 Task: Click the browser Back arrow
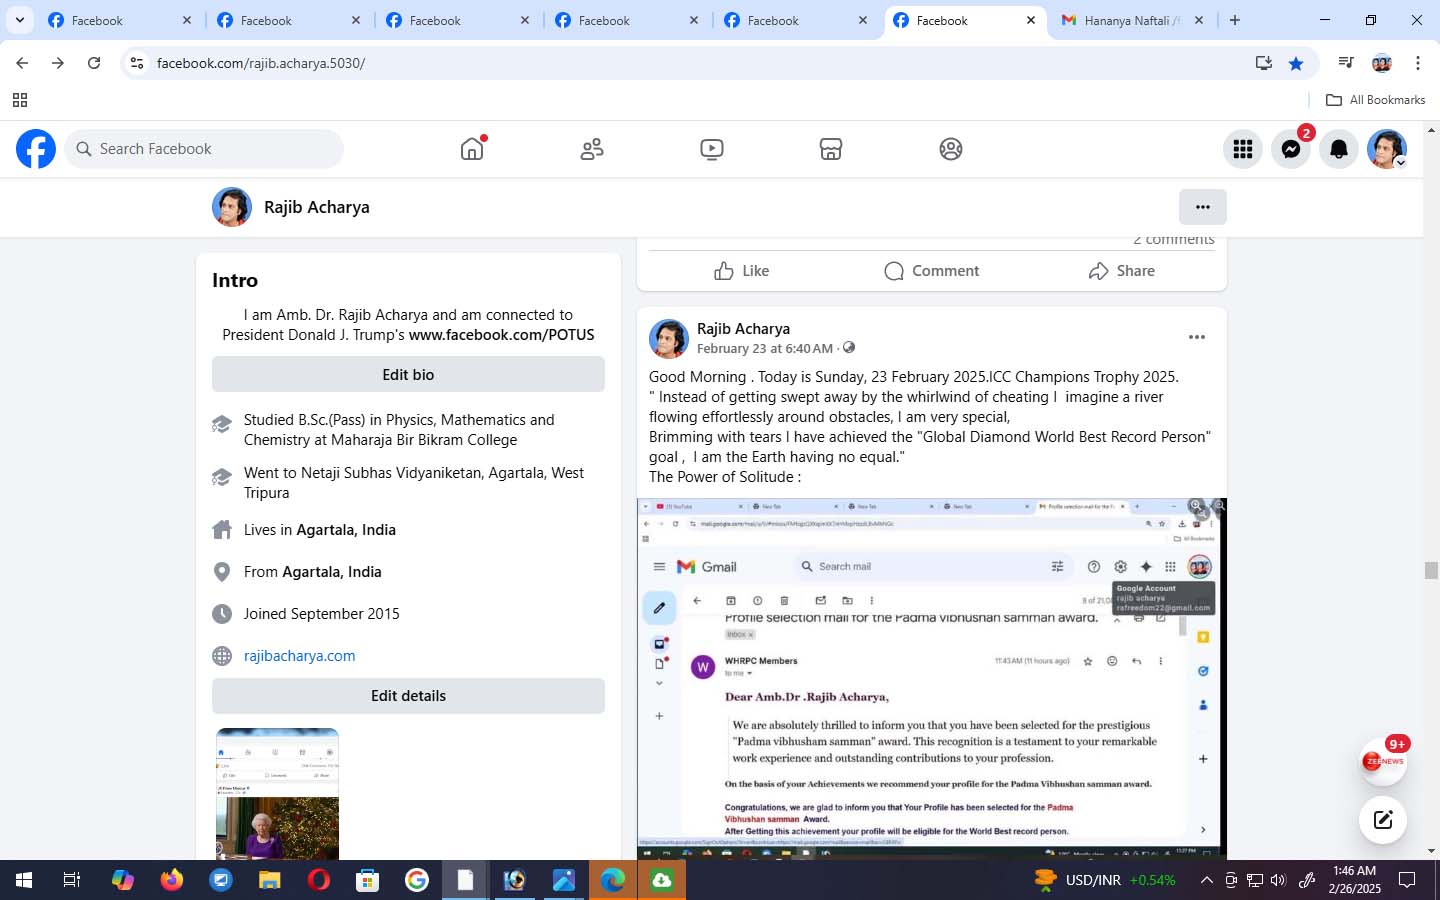pyautogui.click(x=22, y=63)
